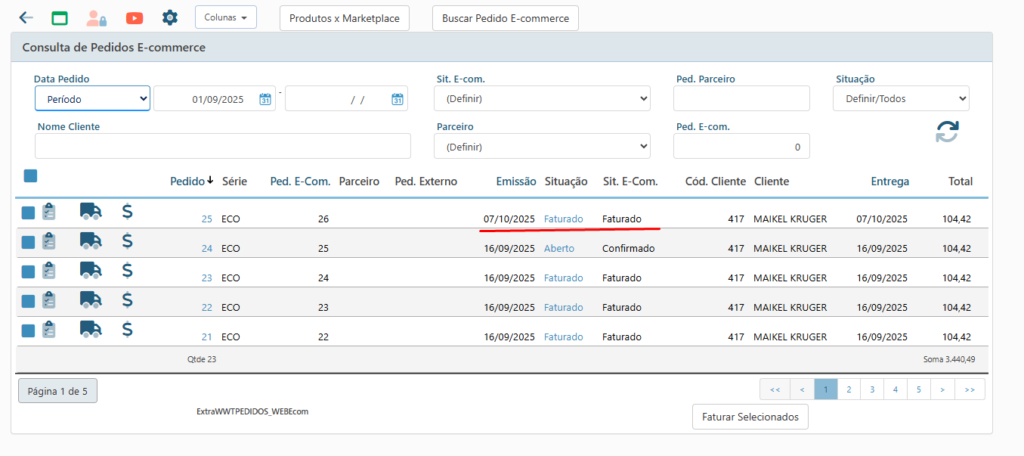Click the user lock permissions icon
The width and height of the screenshot is (1024, 456).
[96, 18]
